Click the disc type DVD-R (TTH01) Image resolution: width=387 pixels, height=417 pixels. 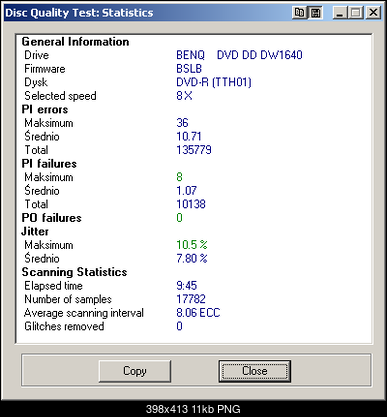coord(214,82)
